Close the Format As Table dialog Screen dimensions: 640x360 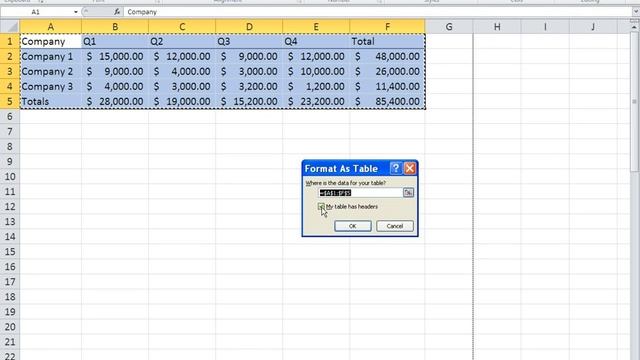410,168
